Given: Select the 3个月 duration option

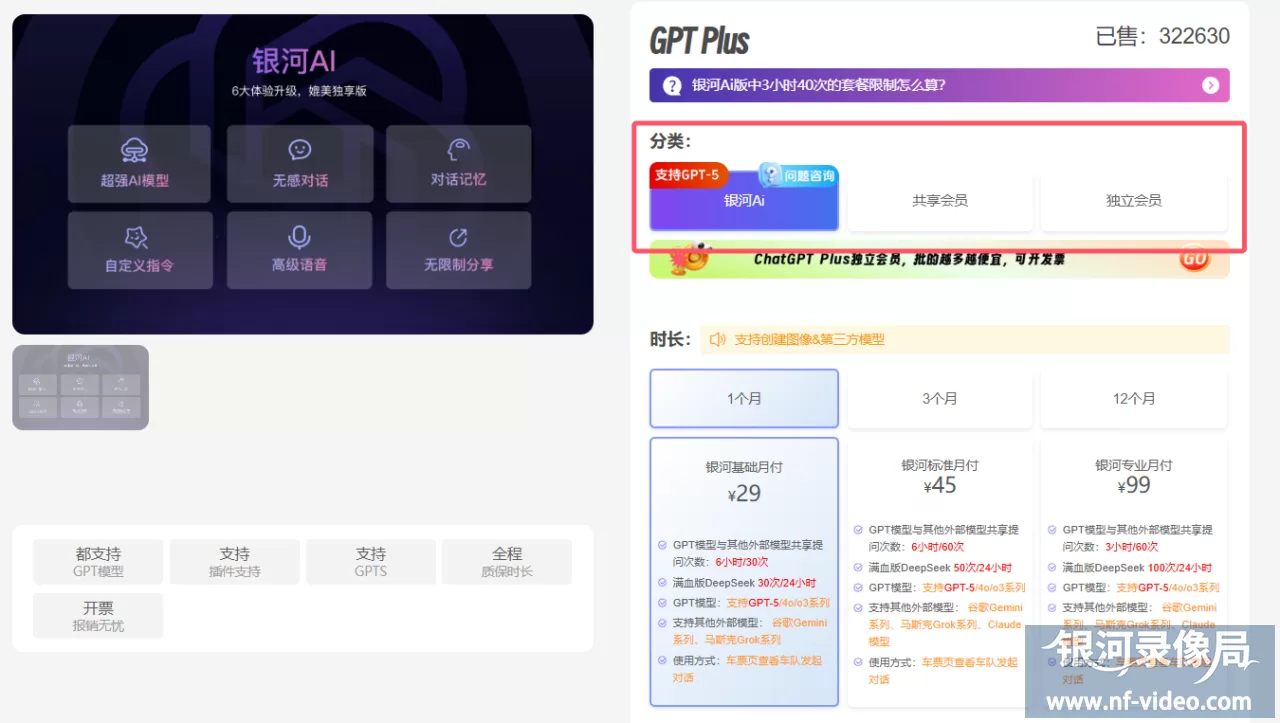Looking at the screenshot, I should coord(939,398).
